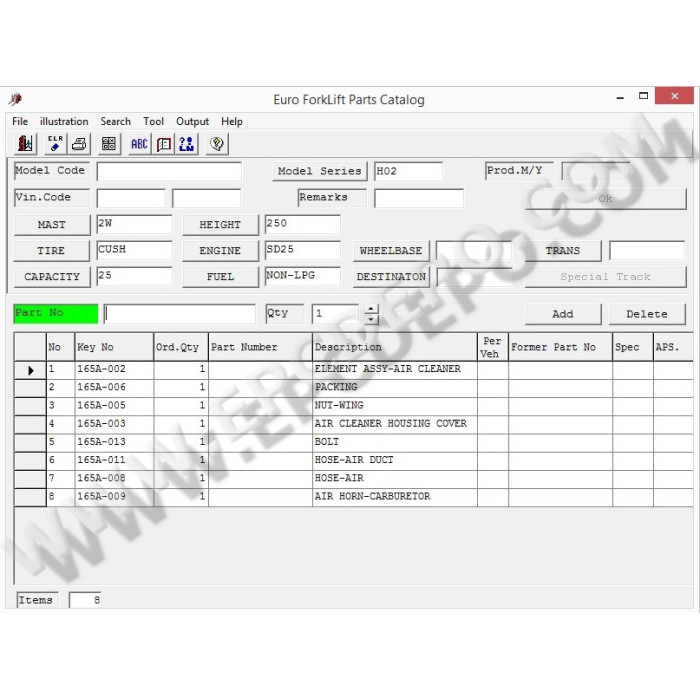Click the Items count field
Viewport: 700px width, 700px height.
[x=85, y=600]
